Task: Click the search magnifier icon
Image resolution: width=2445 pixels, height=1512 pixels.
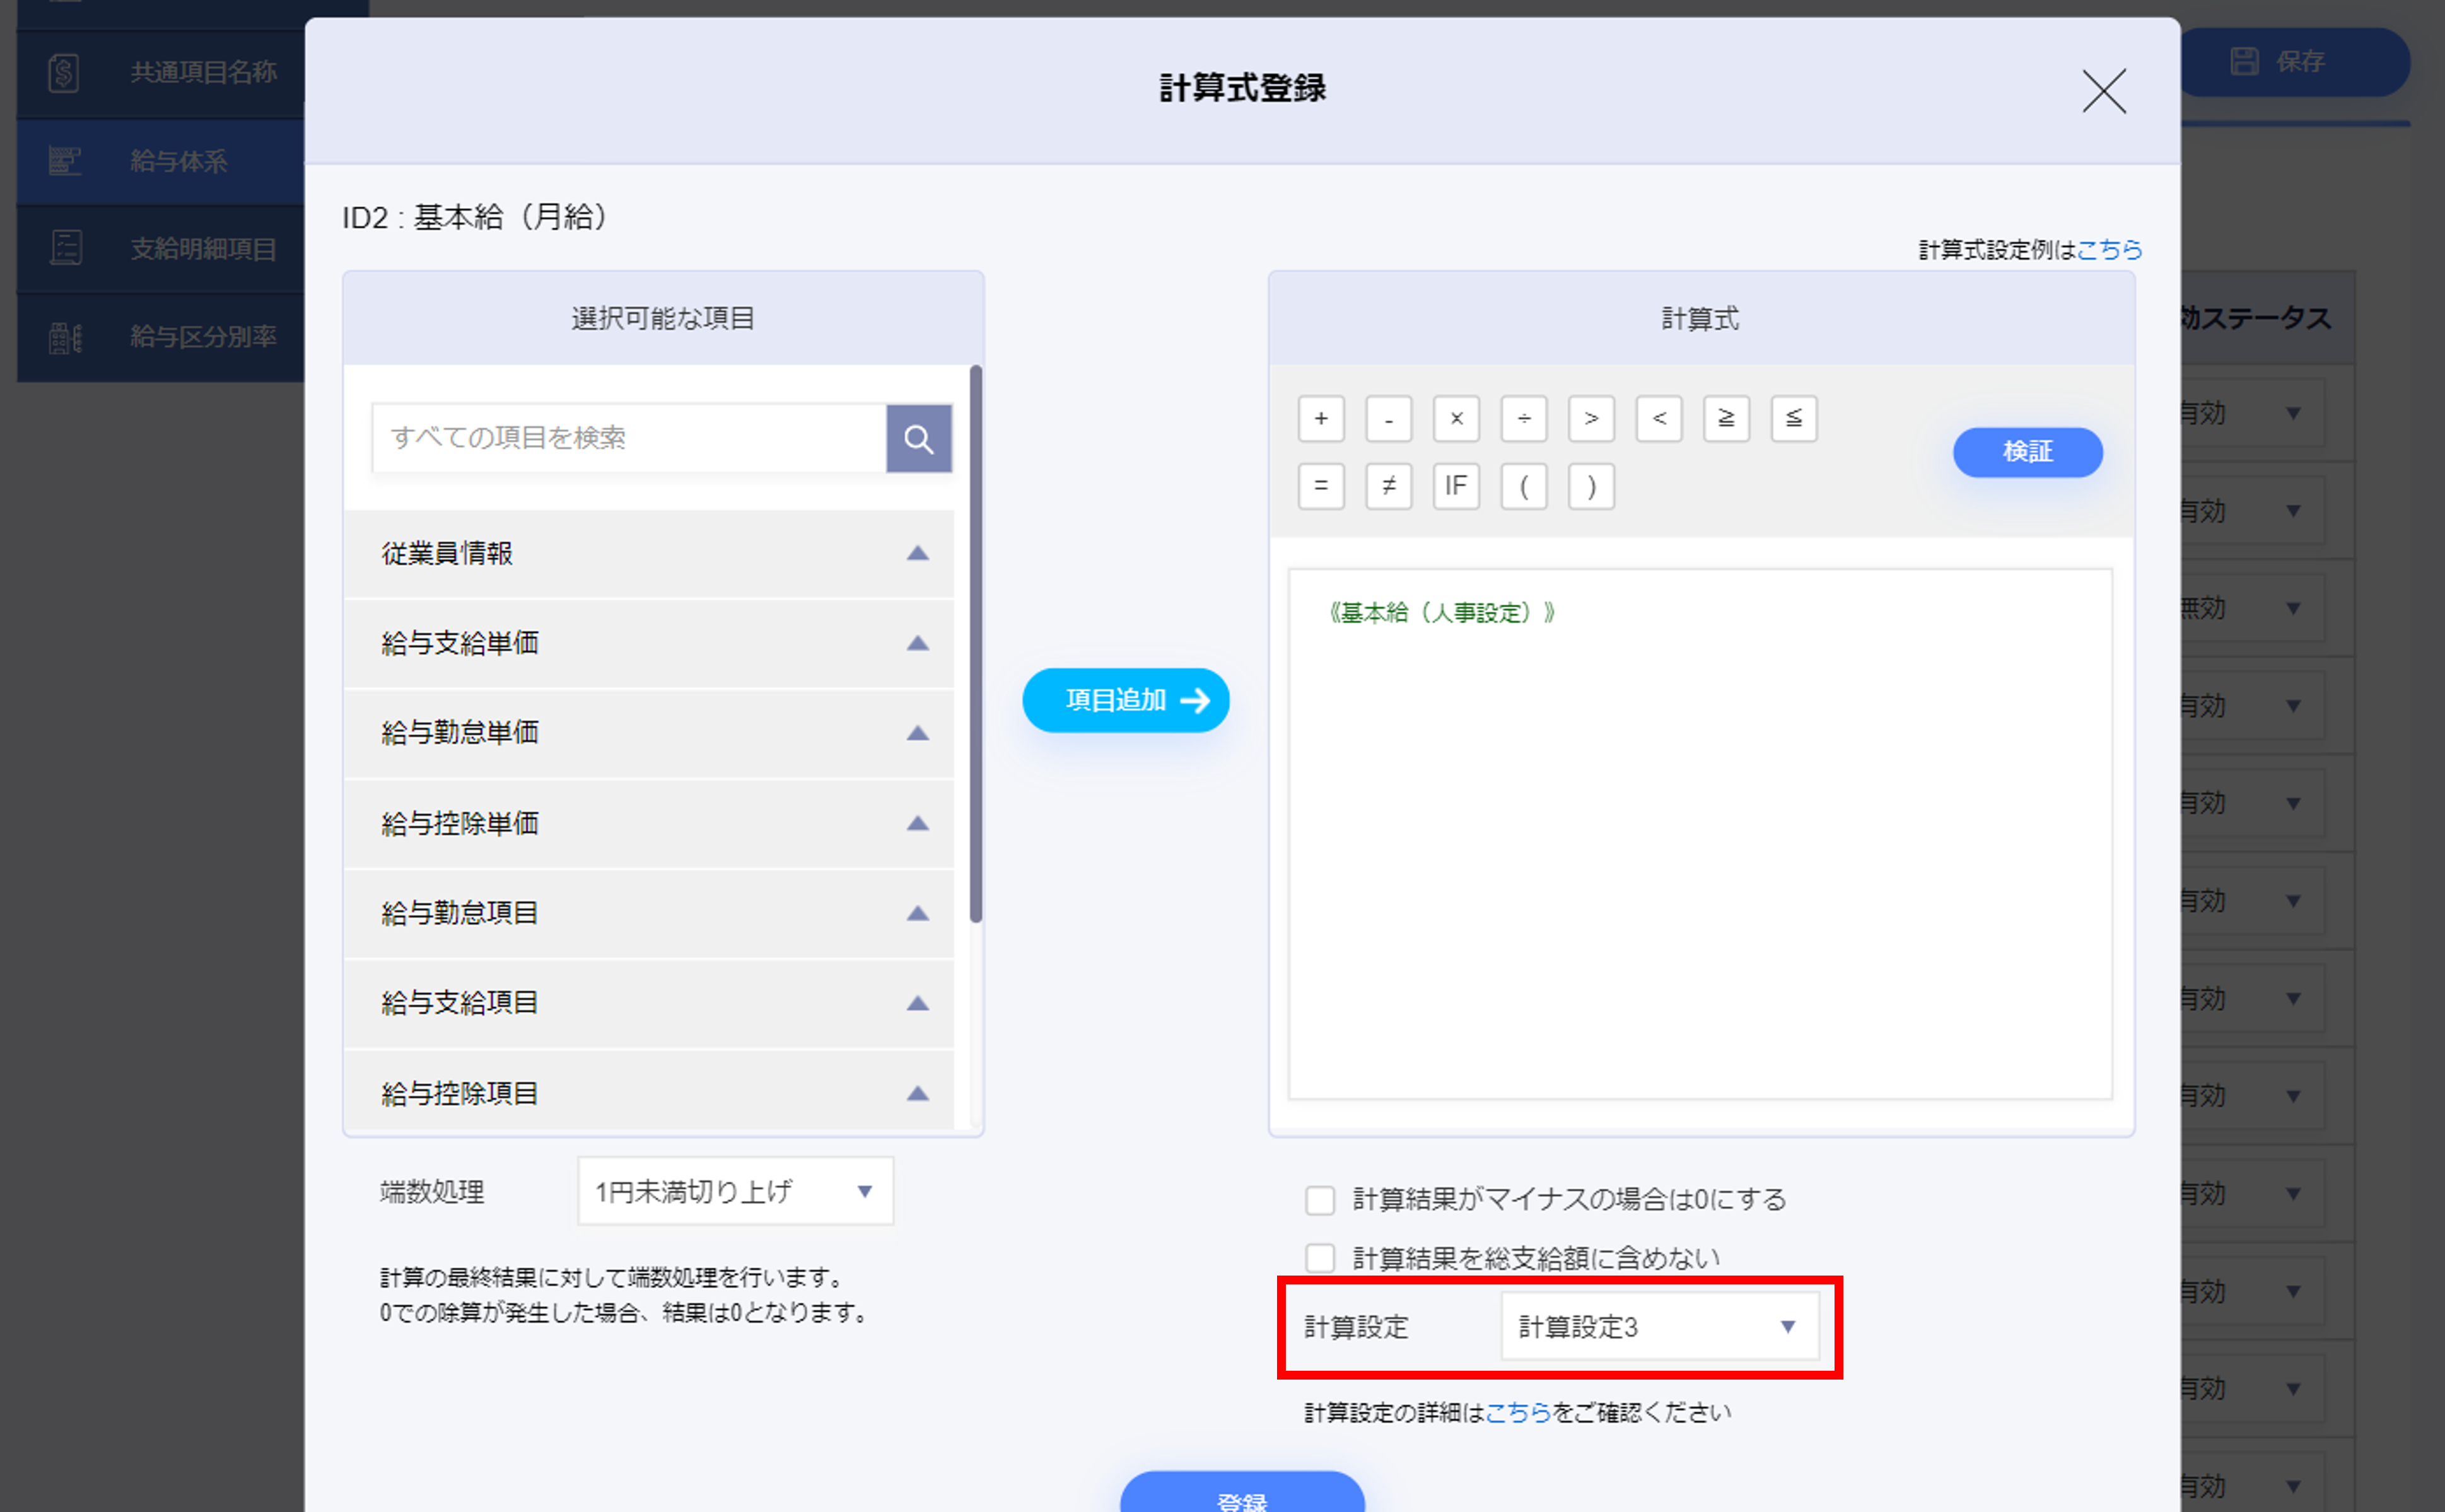Action: [x=918, y=438]
